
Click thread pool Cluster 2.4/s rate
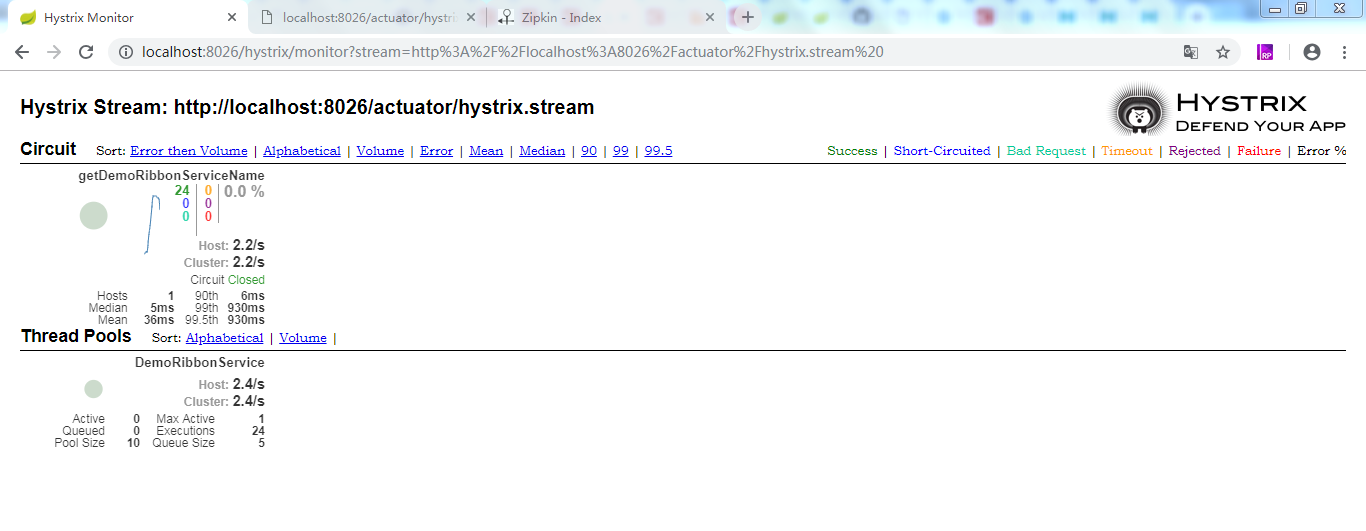pos(248,401)
